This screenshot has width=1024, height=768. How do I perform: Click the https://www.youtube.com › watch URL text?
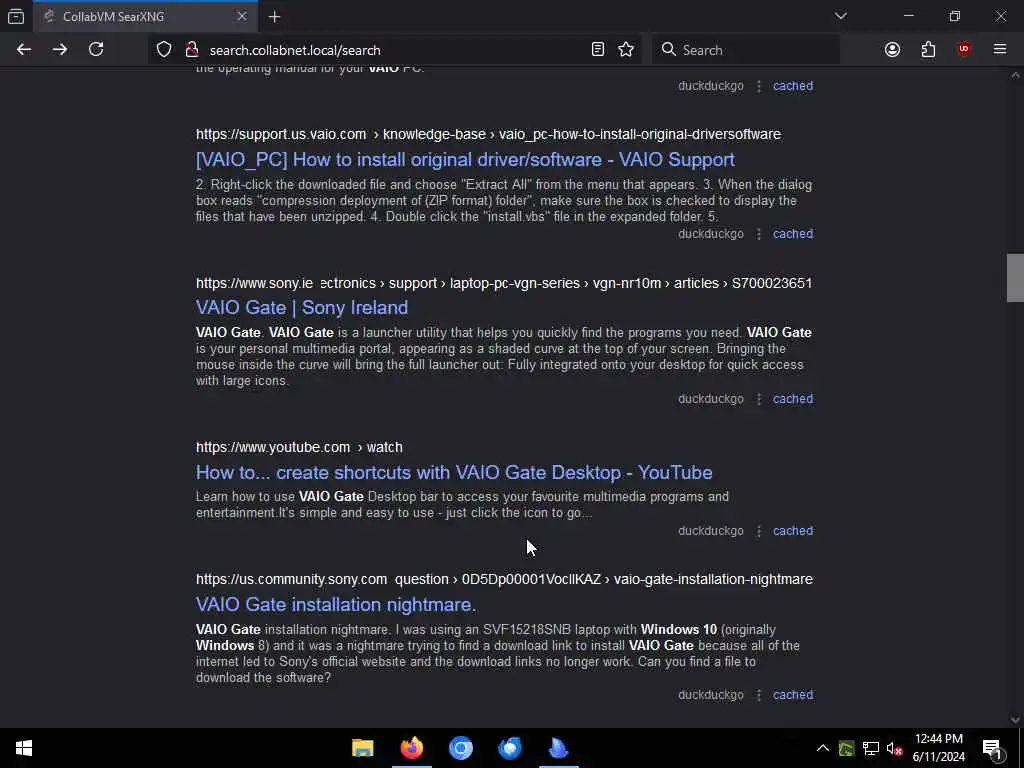coord(299,447)
